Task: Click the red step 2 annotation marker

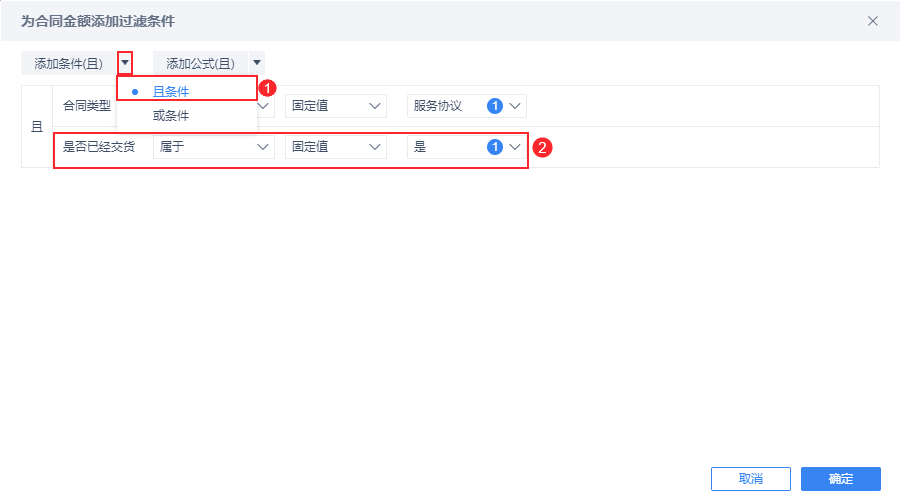Action: (x=542, y=148)
